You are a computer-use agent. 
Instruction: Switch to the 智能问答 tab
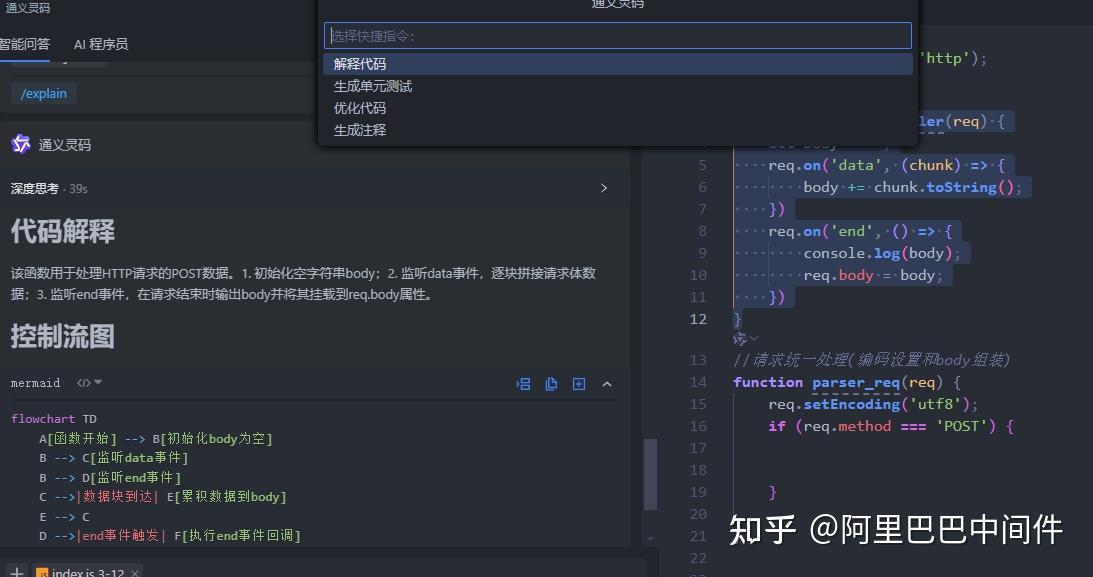pyautogui.click(x=24, y=44)
